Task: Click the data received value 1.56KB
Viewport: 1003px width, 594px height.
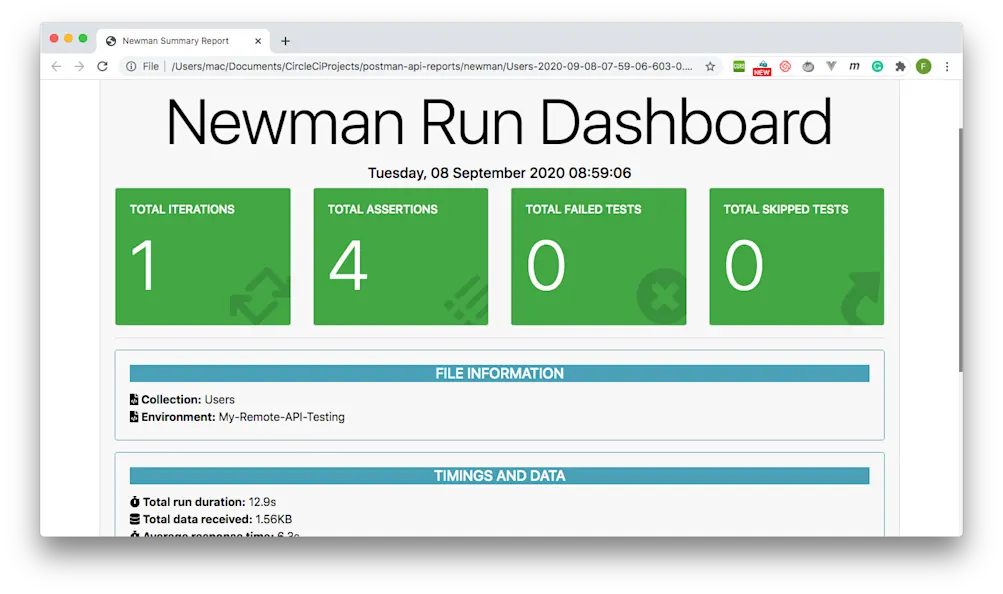Action: pyautogui.click(x=274, y=519)
